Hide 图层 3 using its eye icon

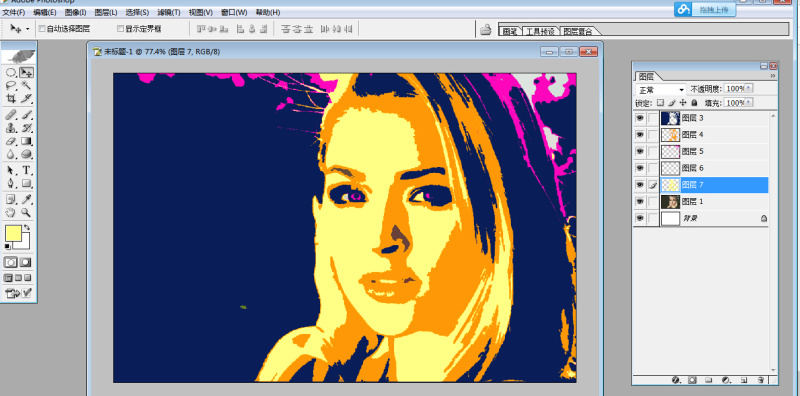640,118
